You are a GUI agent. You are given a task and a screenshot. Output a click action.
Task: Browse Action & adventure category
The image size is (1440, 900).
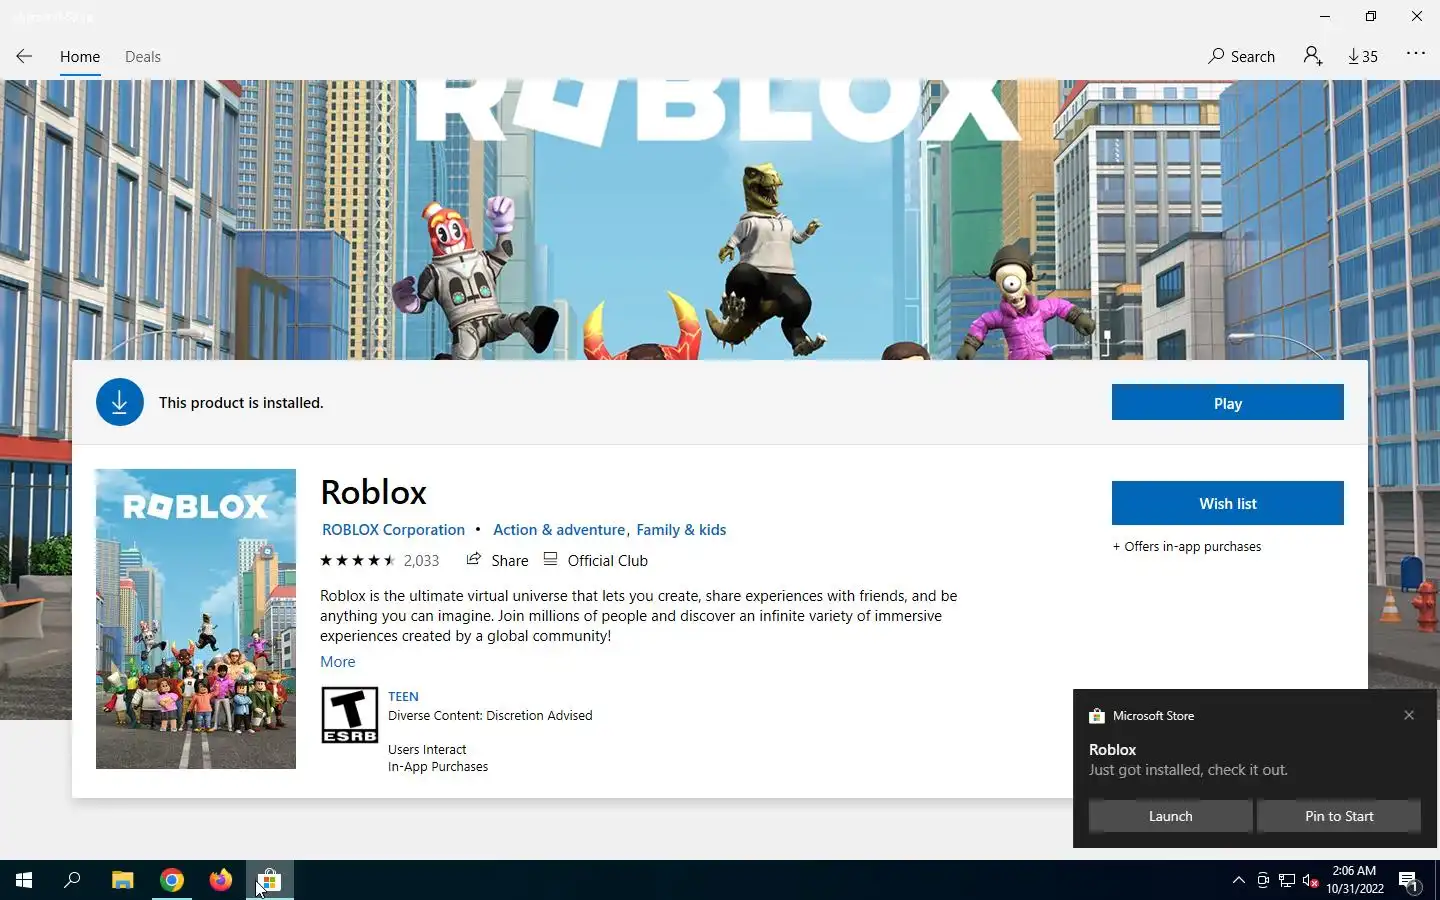tap(559, 530)
